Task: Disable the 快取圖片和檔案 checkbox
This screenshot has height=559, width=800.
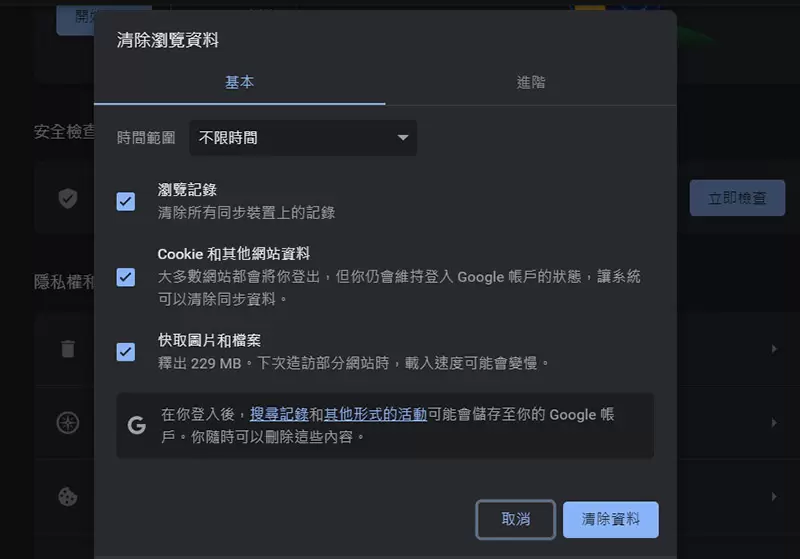Action: pyautogui.click(x=126, y=351)
